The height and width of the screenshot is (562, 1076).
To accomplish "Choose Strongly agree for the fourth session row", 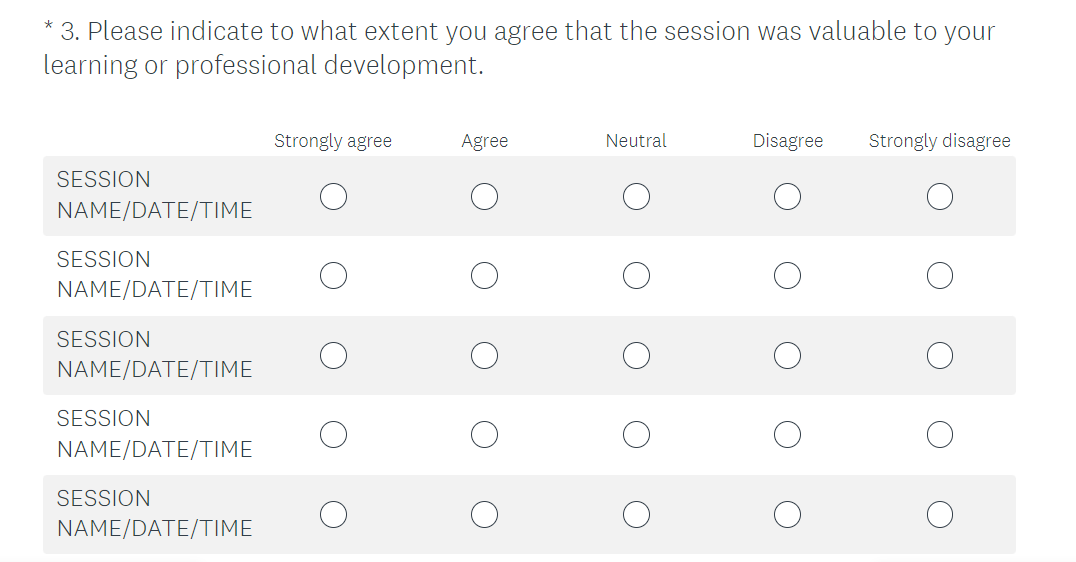I will click(333, 434).
